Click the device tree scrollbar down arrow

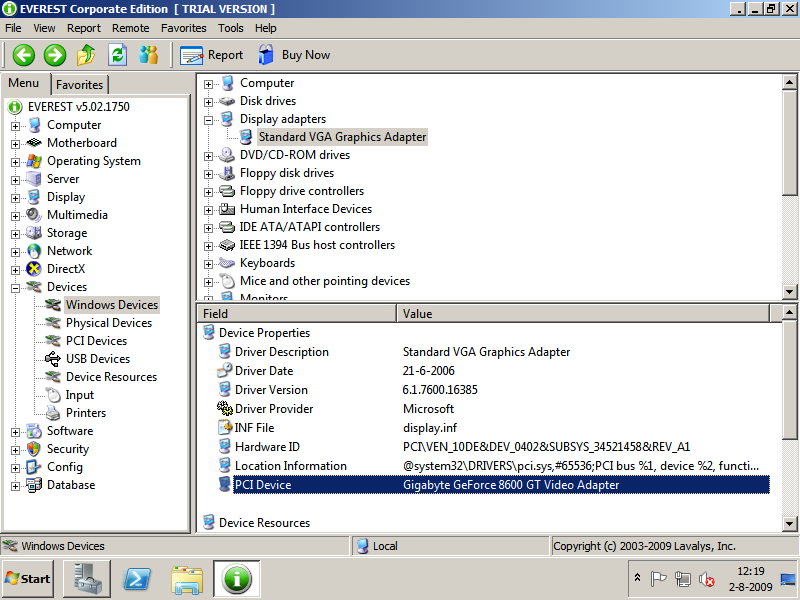pos(789,292)
